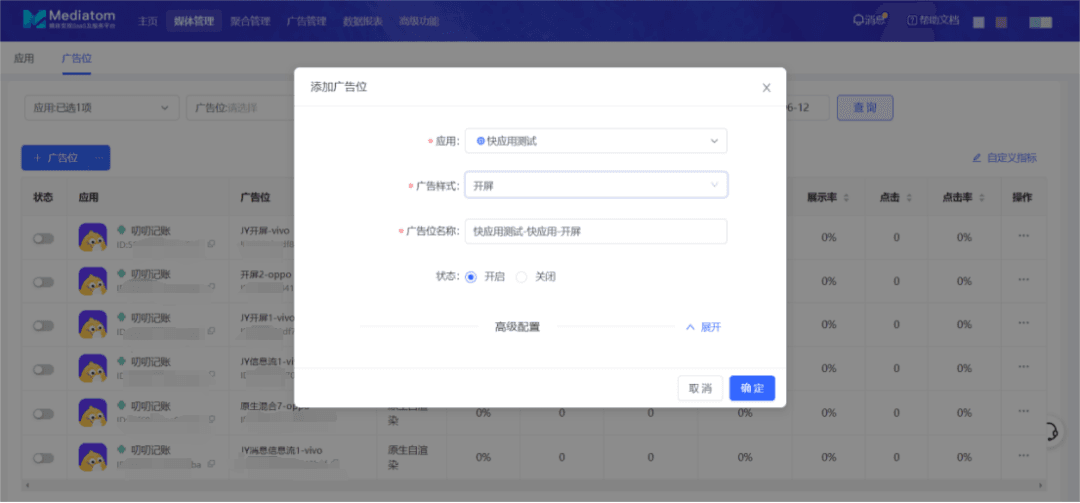Select the 关闭 status radio button
The height and width of the screenshot is (503, 1080).
point(521,277)
